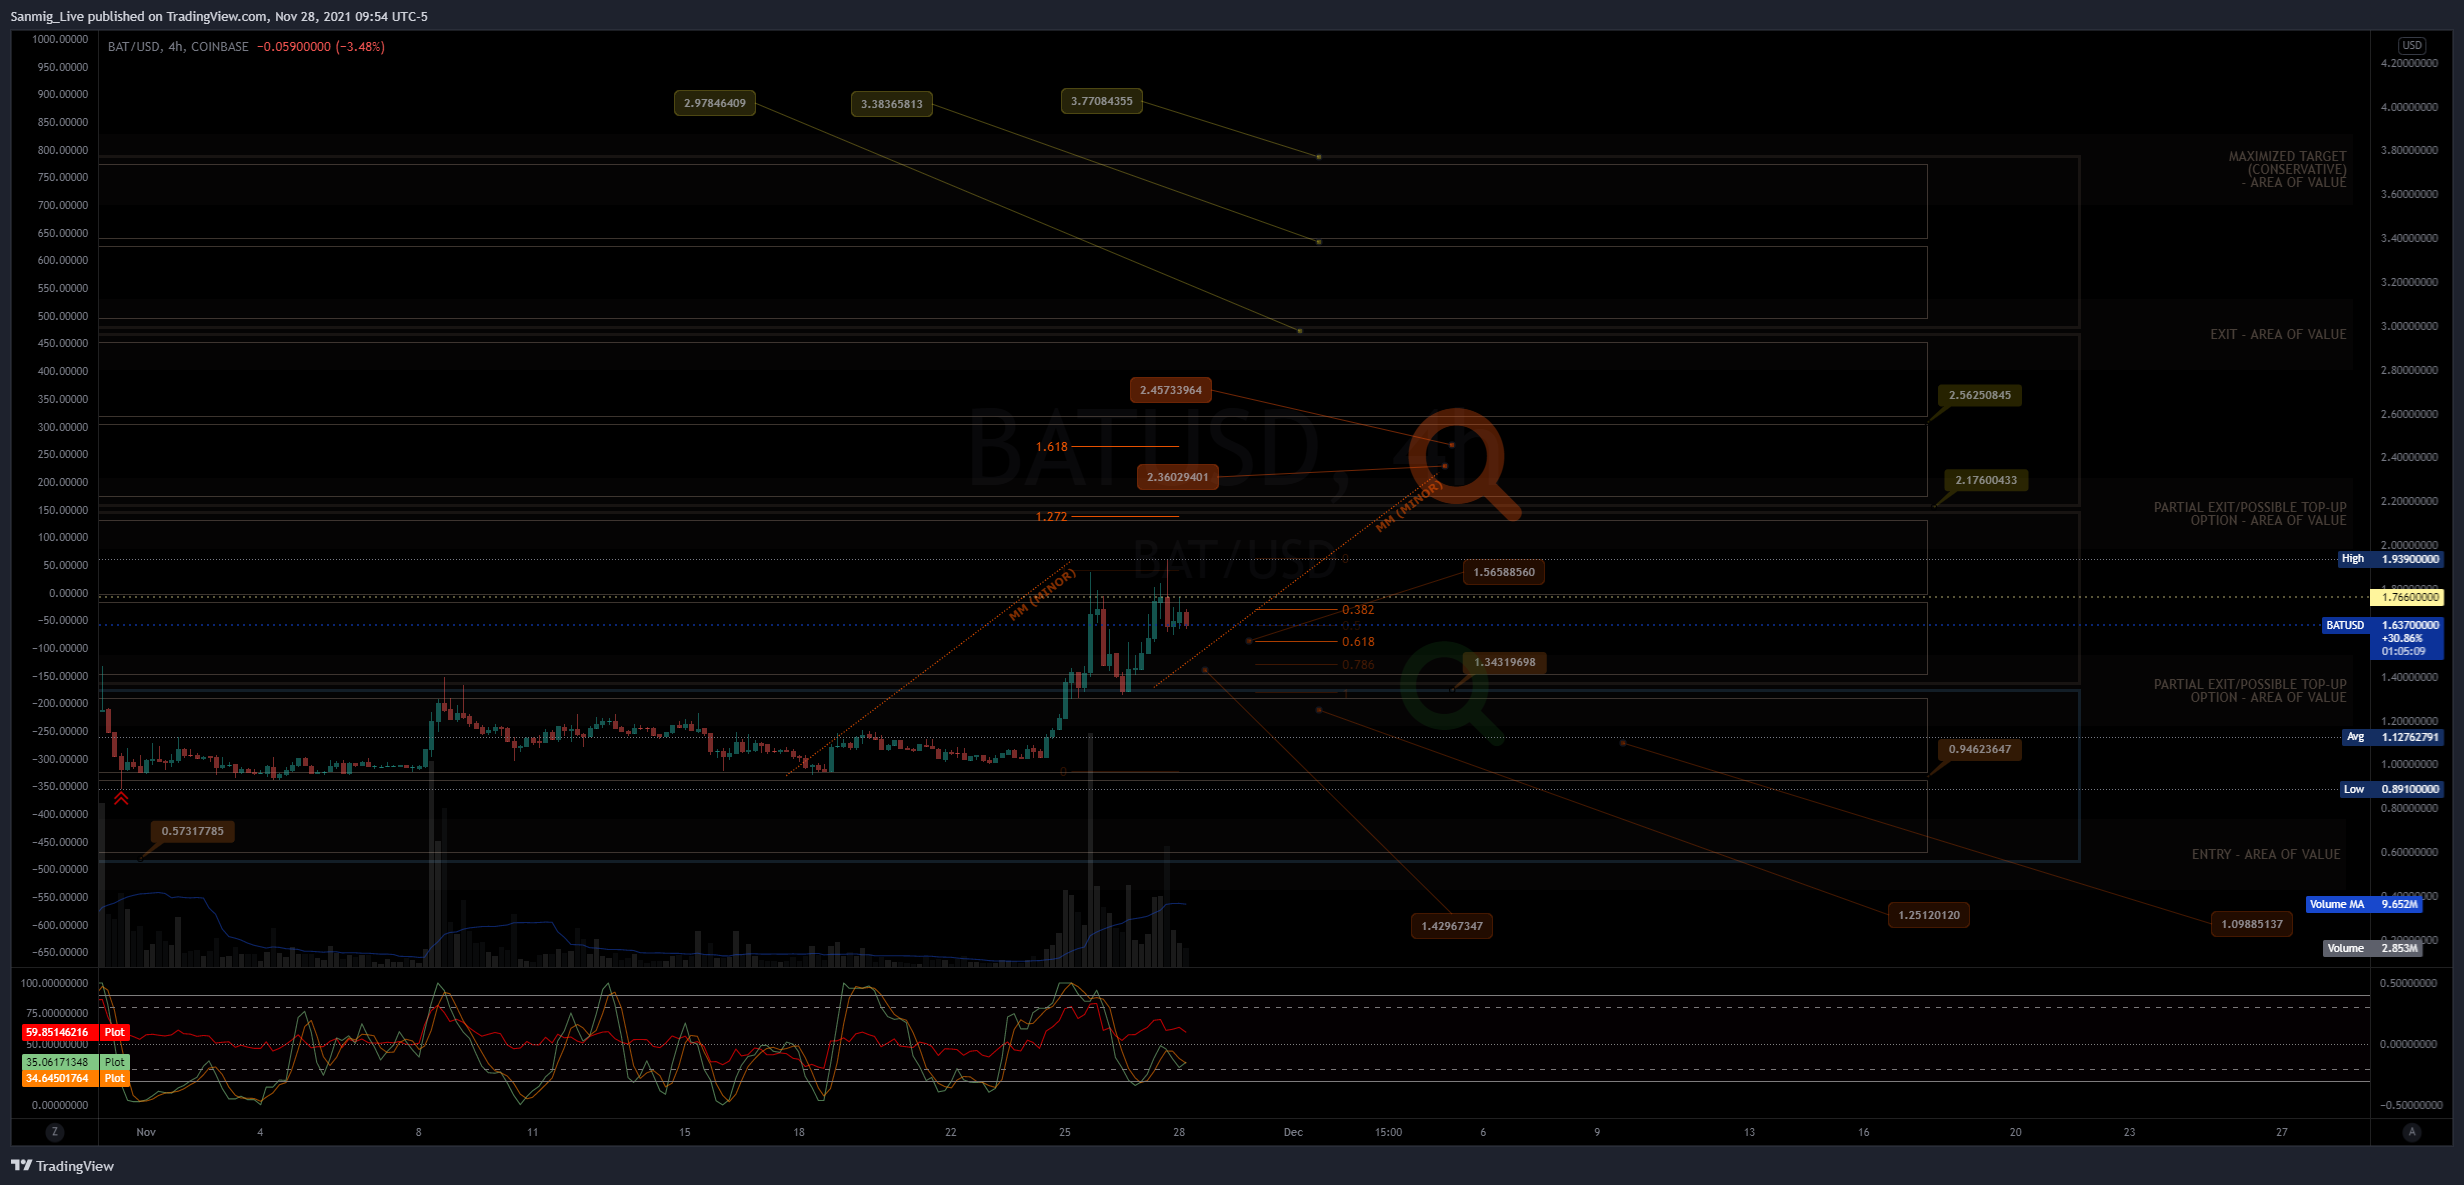Click the EXIT - AREA OF VALUE annotation

click(x=2278, y=335)
